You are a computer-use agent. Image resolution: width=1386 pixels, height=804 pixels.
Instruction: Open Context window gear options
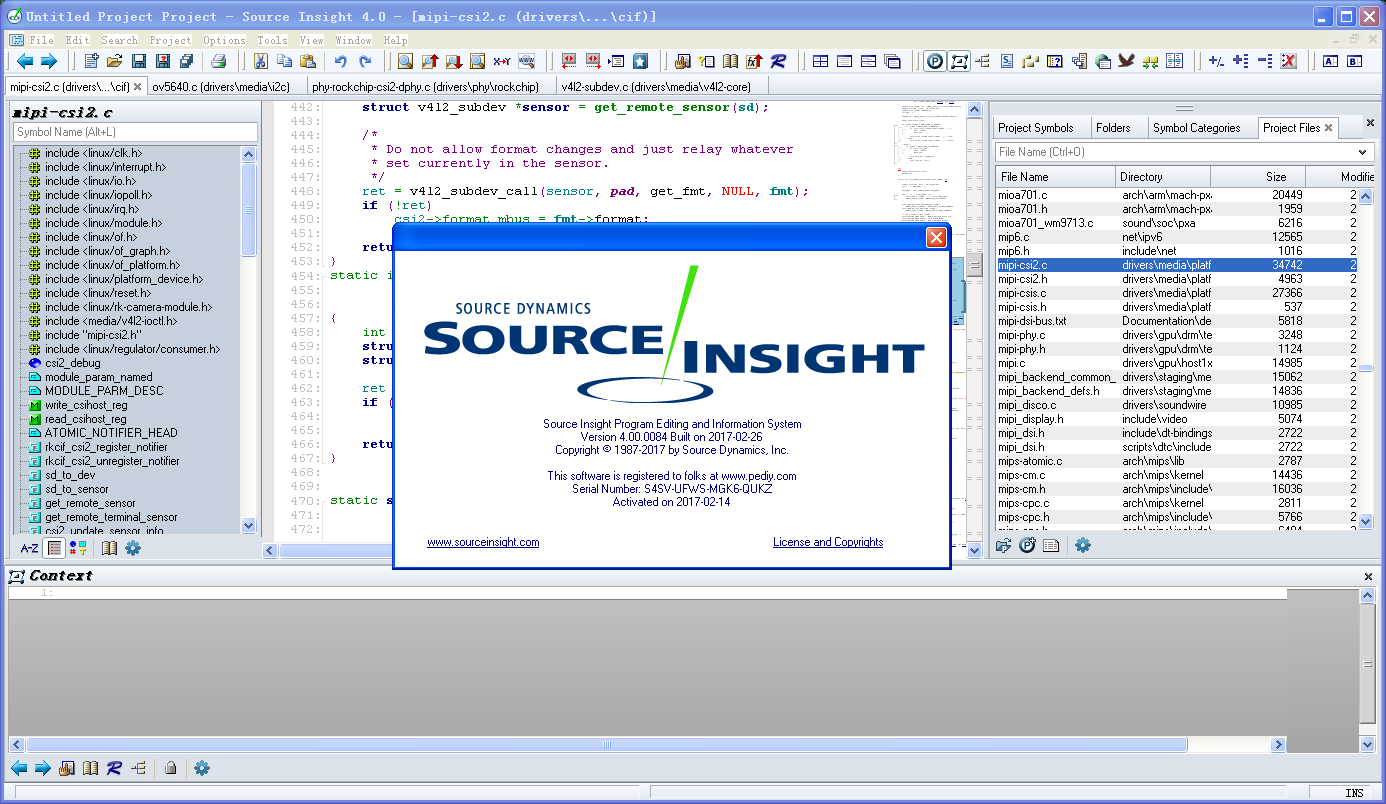(x=202, y=768)
